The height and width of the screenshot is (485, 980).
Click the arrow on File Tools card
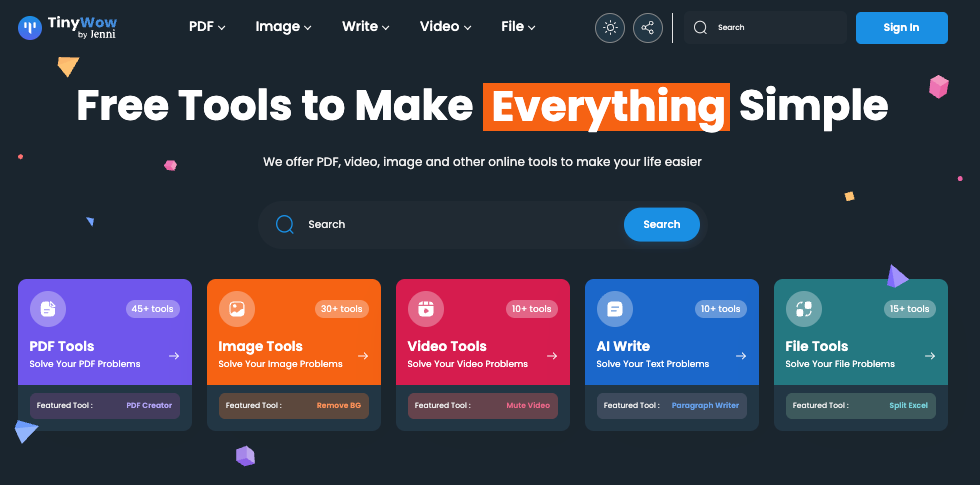pyautogui.click(x=930, y=356)
